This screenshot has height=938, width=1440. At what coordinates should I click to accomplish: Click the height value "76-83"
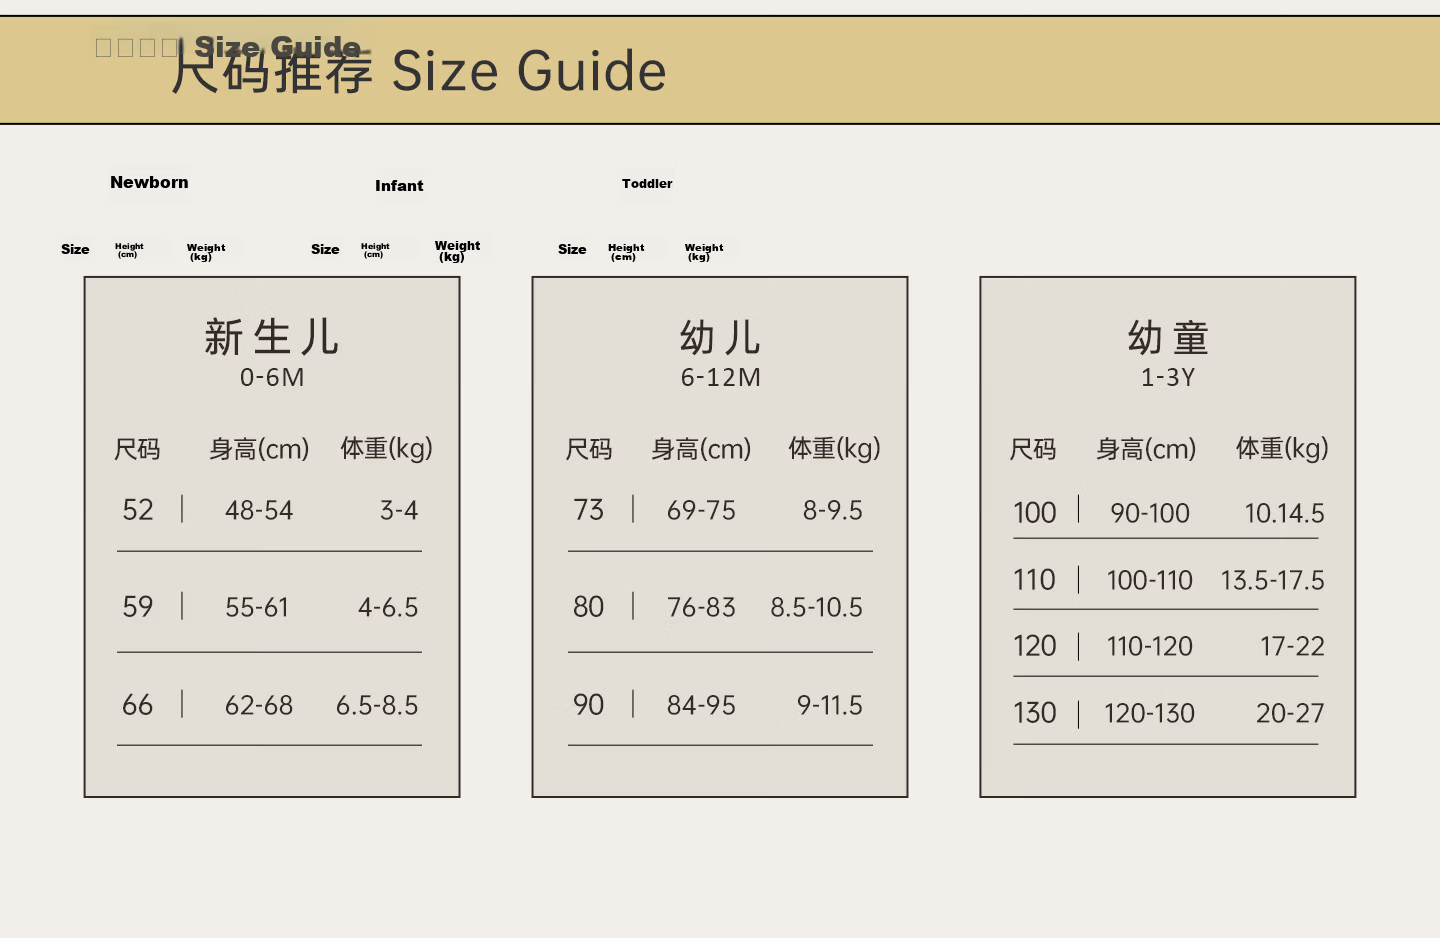tap(701, 608)
